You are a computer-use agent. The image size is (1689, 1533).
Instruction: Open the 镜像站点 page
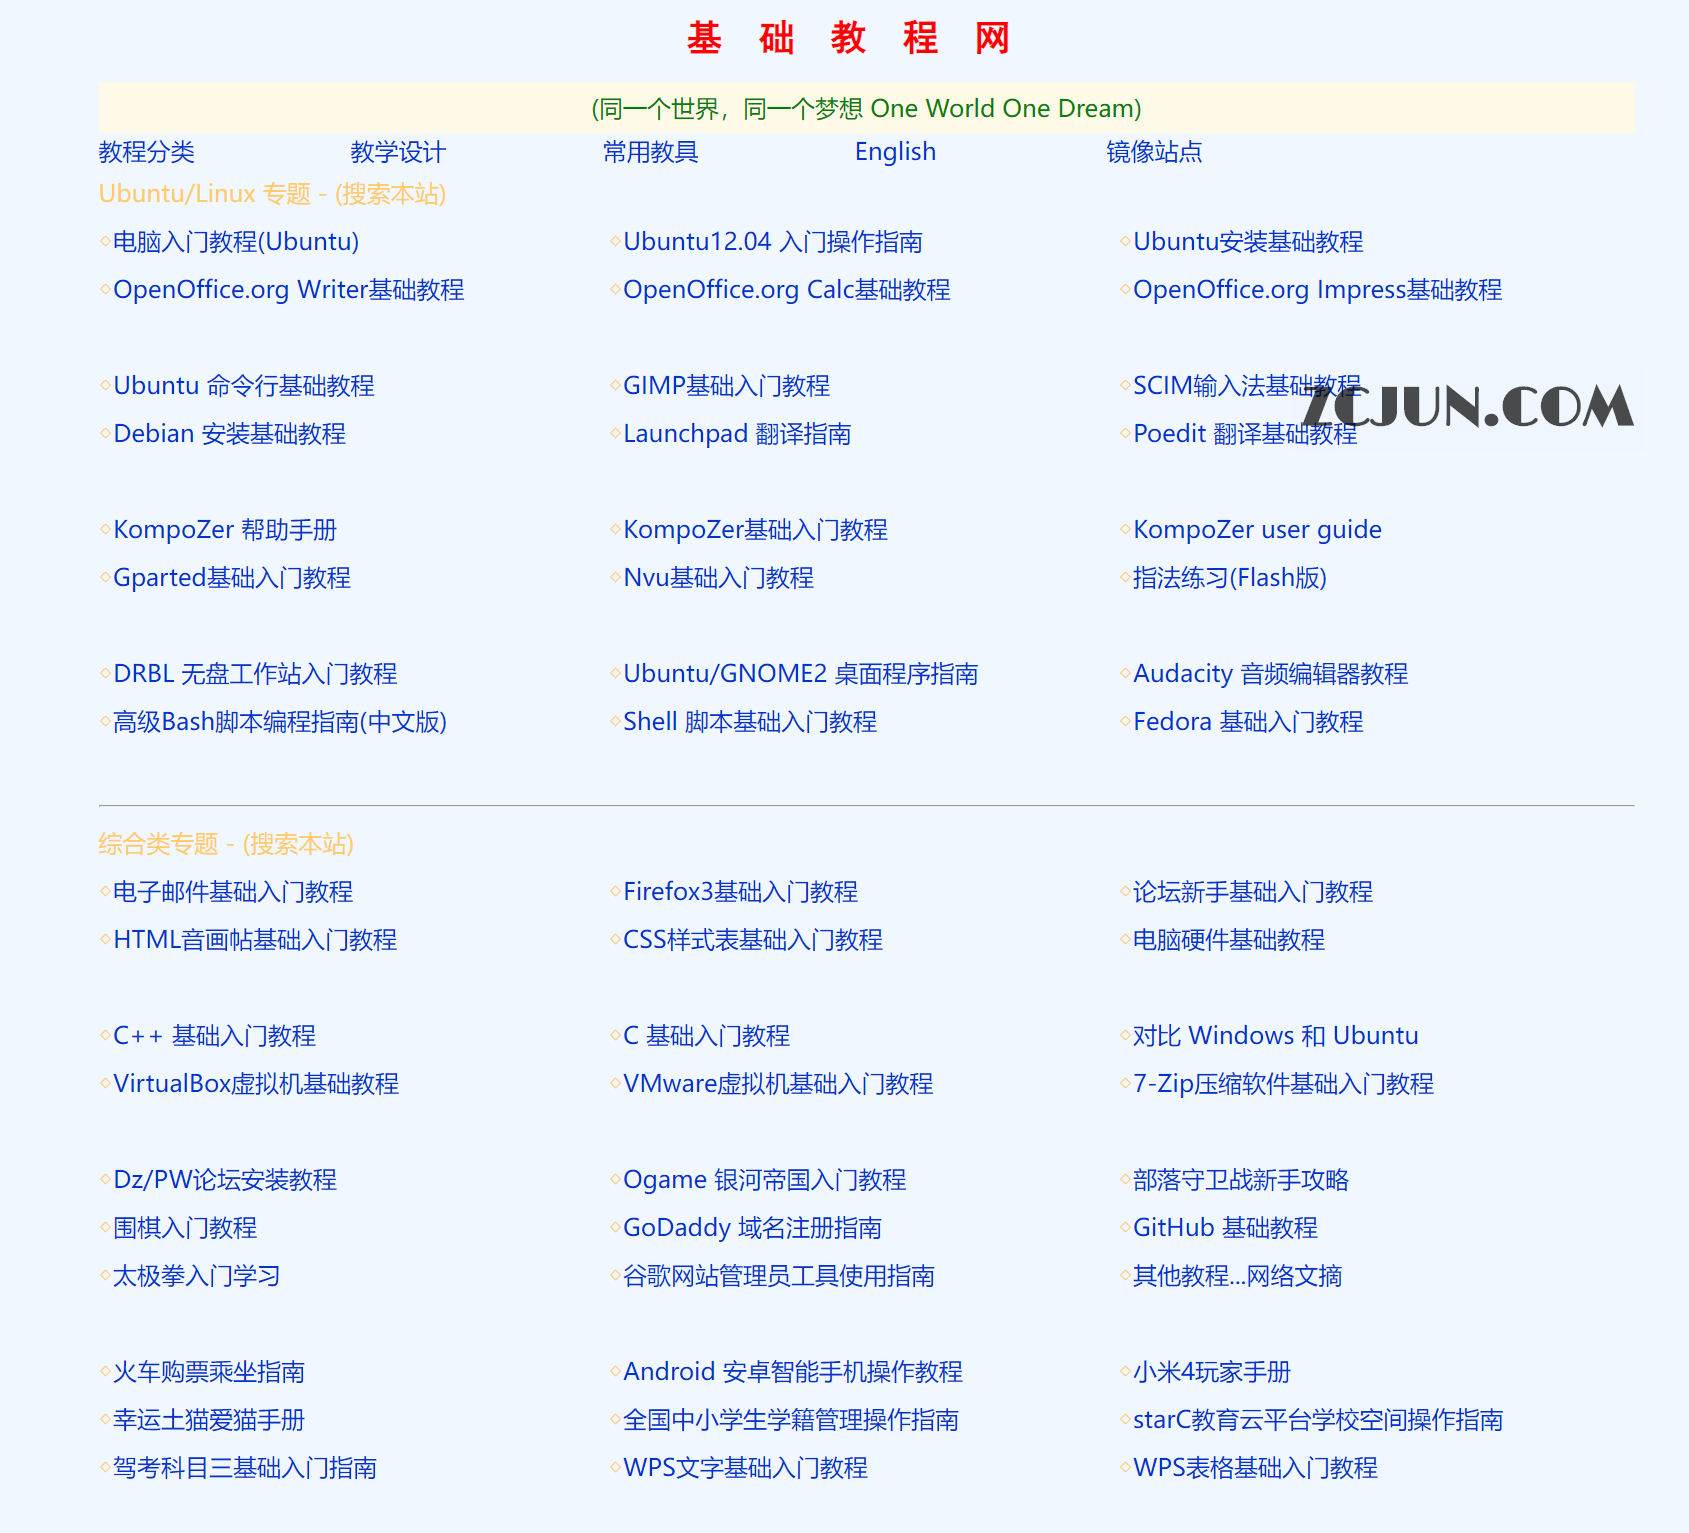1152,152
